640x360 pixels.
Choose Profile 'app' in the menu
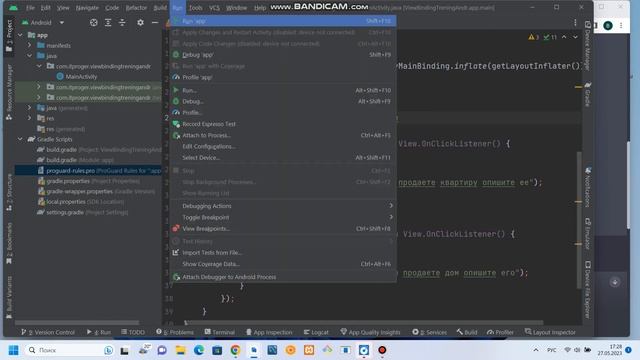[x=283, y=77]
